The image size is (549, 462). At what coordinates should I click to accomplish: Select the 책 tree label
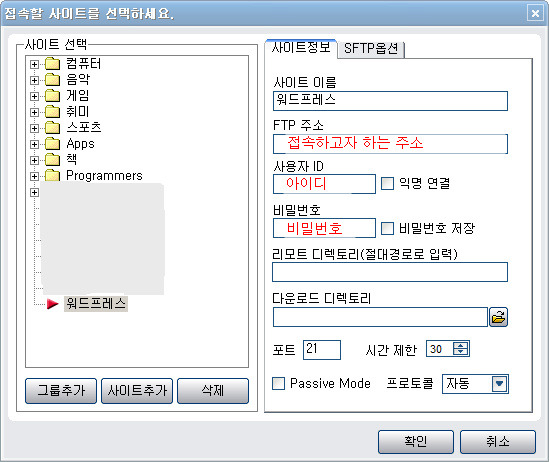click(72, 159)
